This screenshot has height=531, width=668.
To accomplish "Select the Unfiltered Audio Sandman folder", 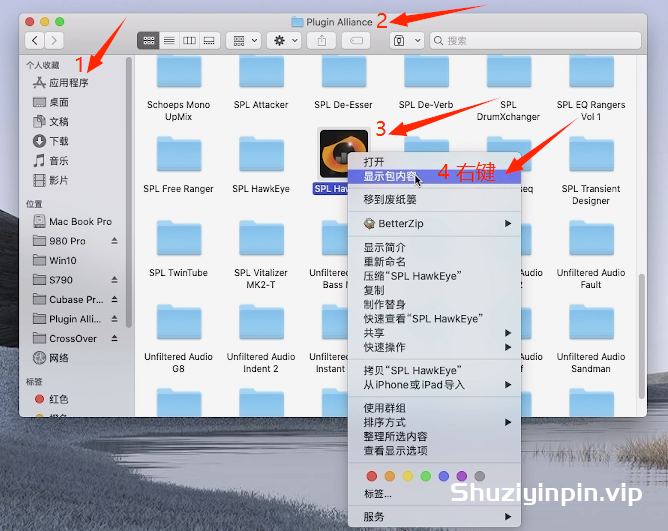I will 591,322.
